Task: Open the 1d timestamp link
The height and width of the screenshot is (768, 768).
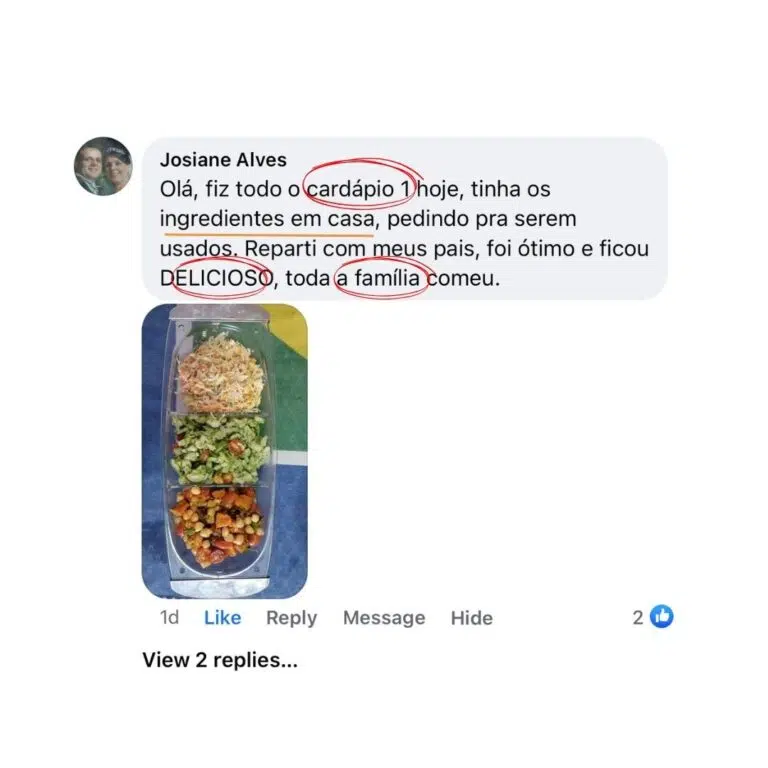Action: [x=169, y=618]
